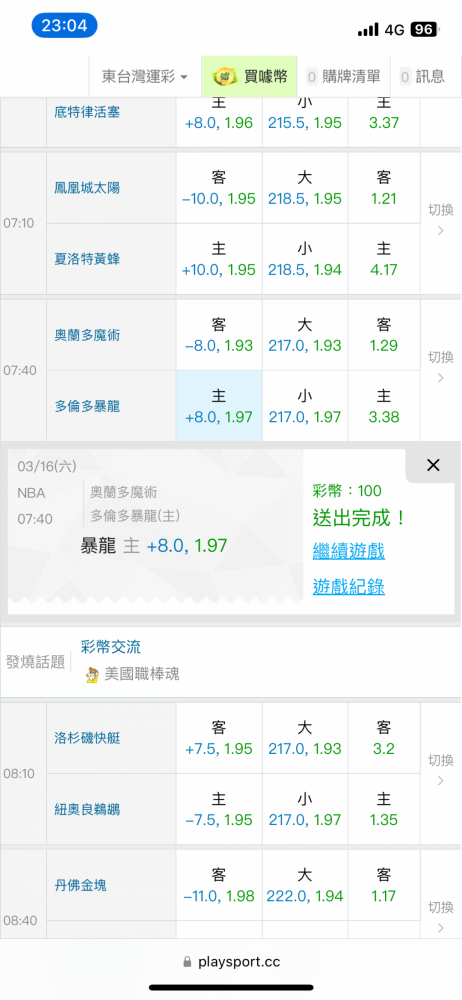Tap the lock icon beside playsport.cc
Viewport: 462px width, 1000px height.
tap(187, 961)
